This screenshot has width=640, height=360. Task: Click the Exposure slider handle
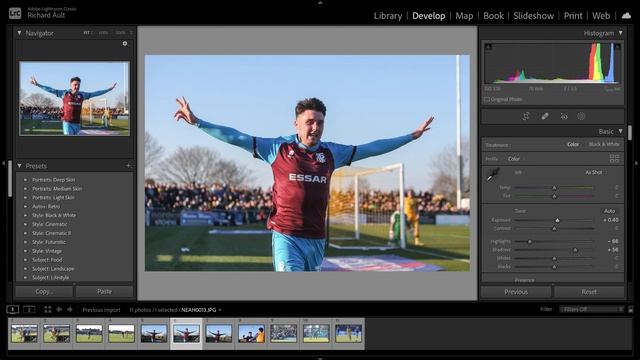click(557, 220)
